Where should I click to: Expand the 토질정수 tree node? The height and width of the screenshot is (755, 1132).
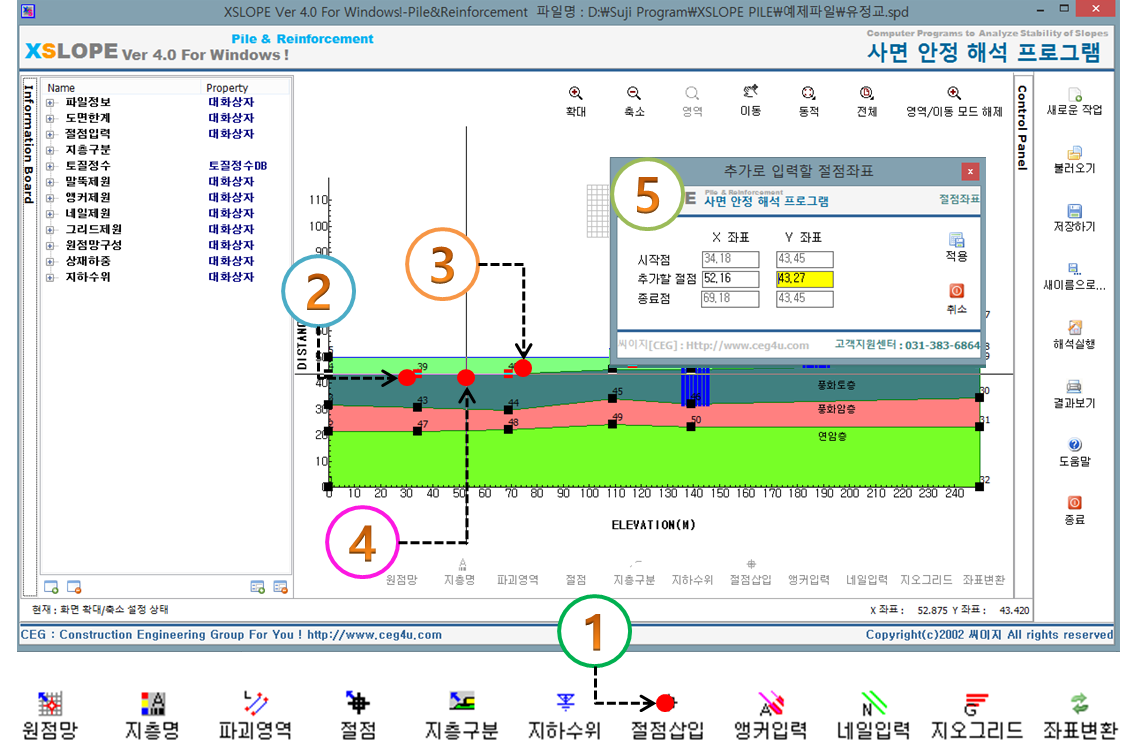pyautogui.click(x=50, y=166)
